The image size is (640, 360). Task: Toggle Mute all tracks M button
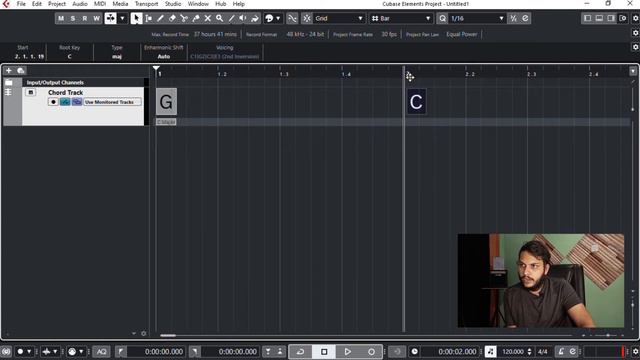point(61,18)
